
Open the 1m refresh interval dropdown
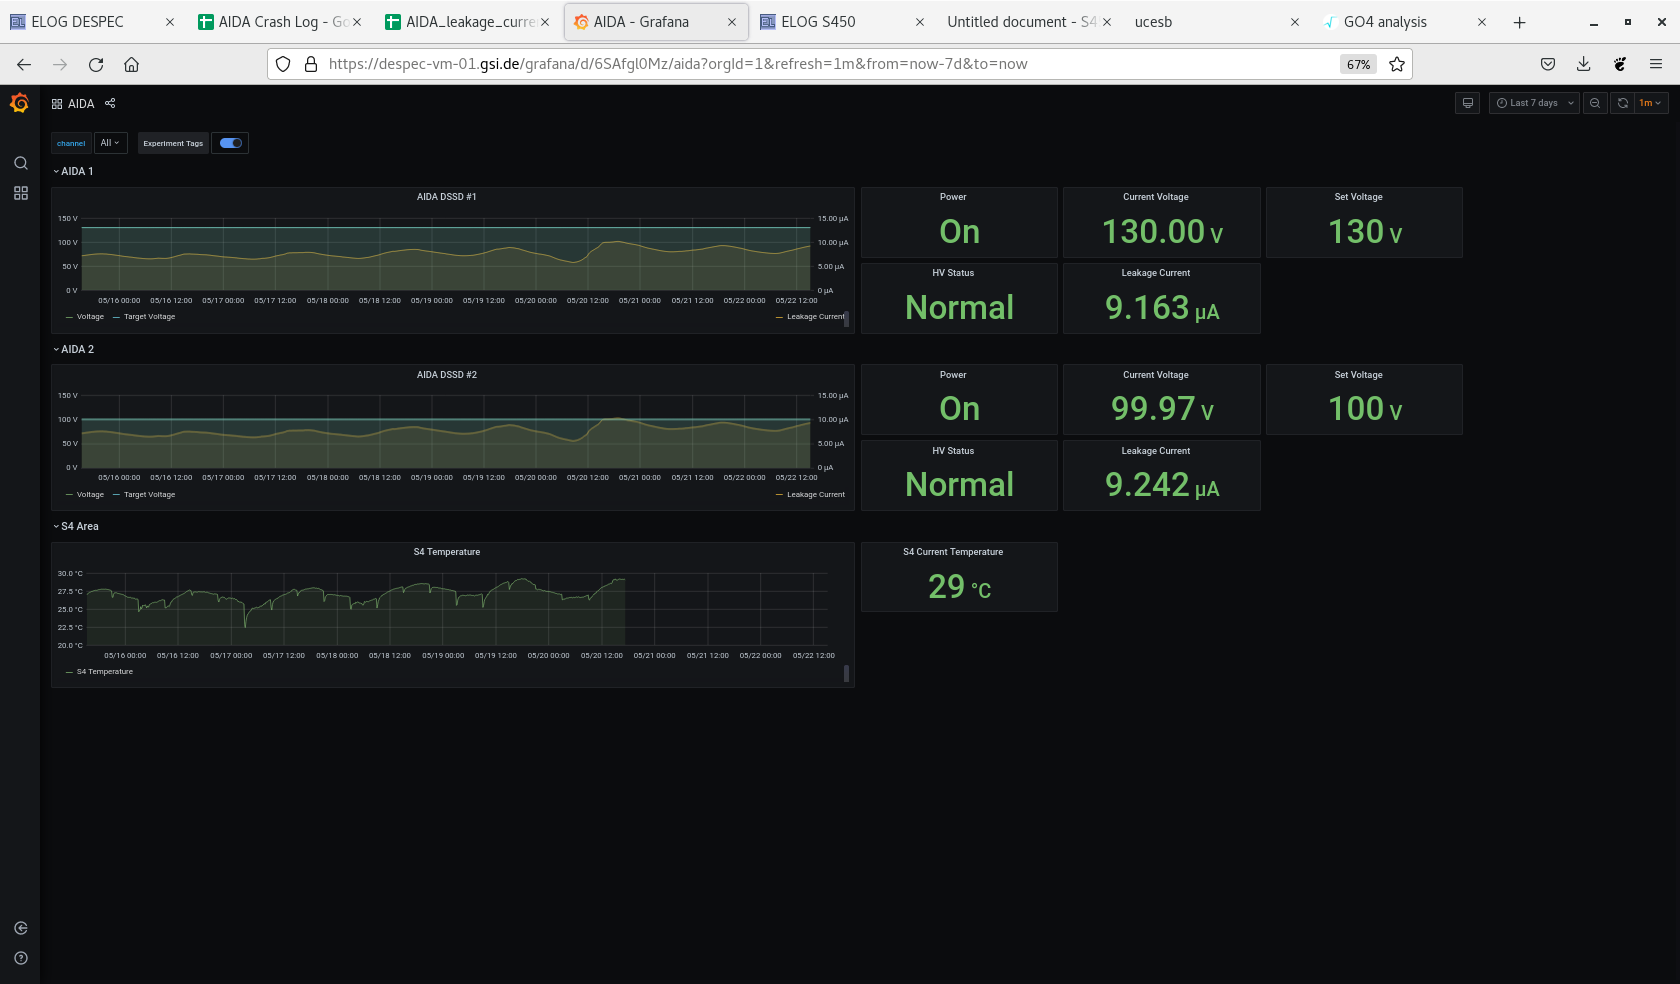1650,103
